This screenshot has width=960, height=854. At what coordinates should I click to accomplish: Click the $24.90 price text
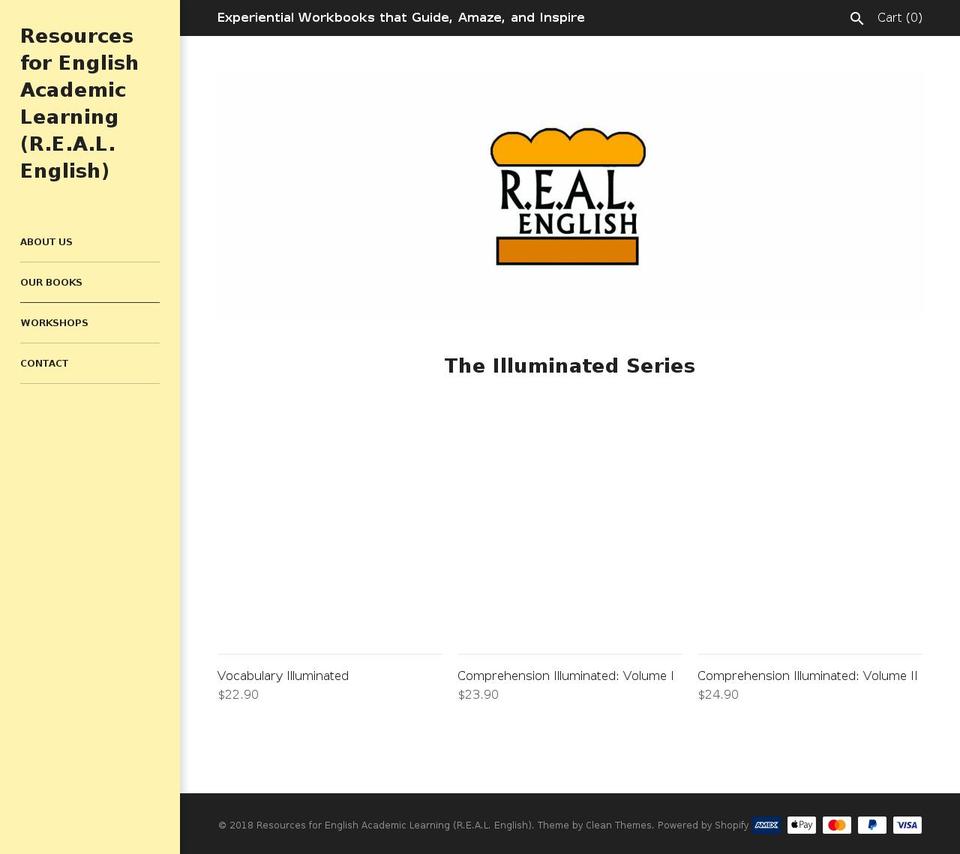[x=718, y=695]
